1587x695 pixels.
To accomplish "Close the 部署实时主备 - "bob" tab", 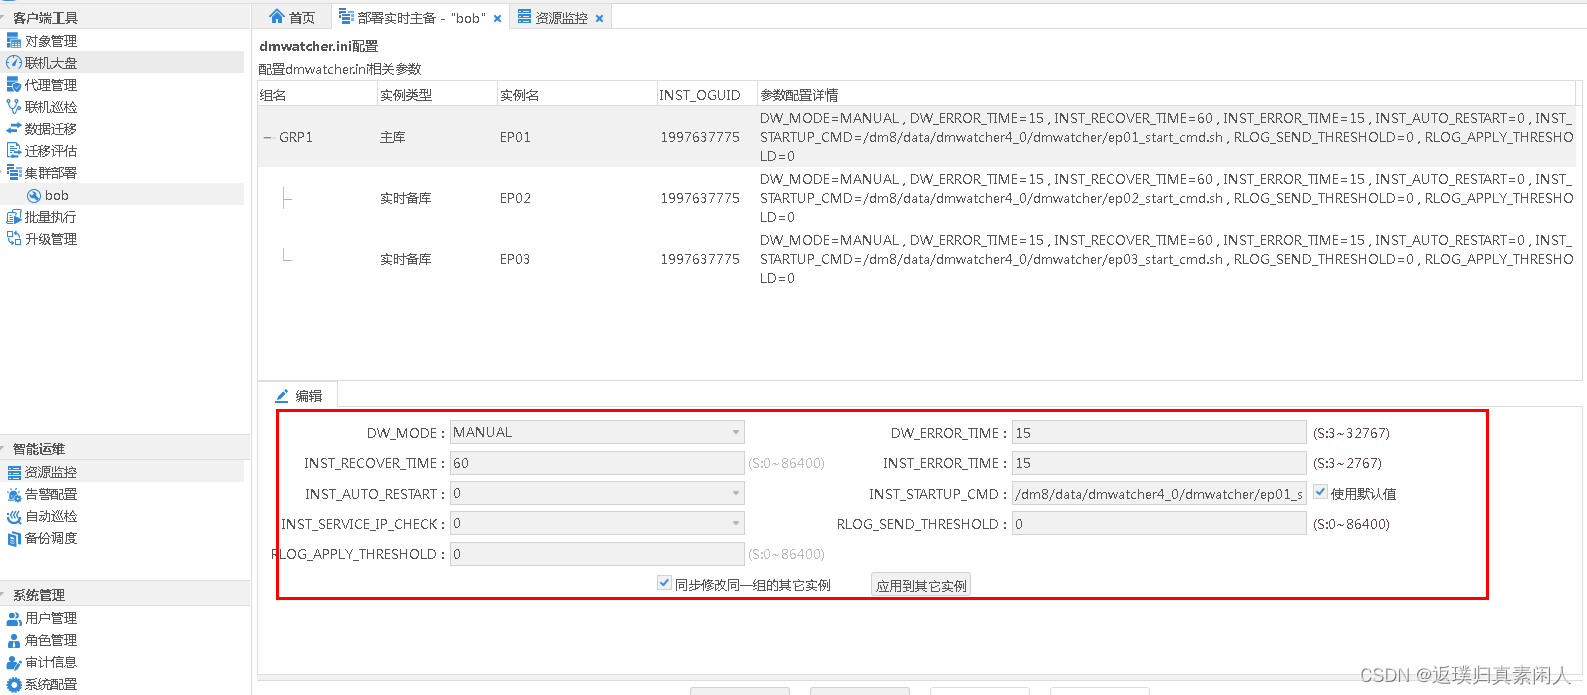I will click(497, 18).
